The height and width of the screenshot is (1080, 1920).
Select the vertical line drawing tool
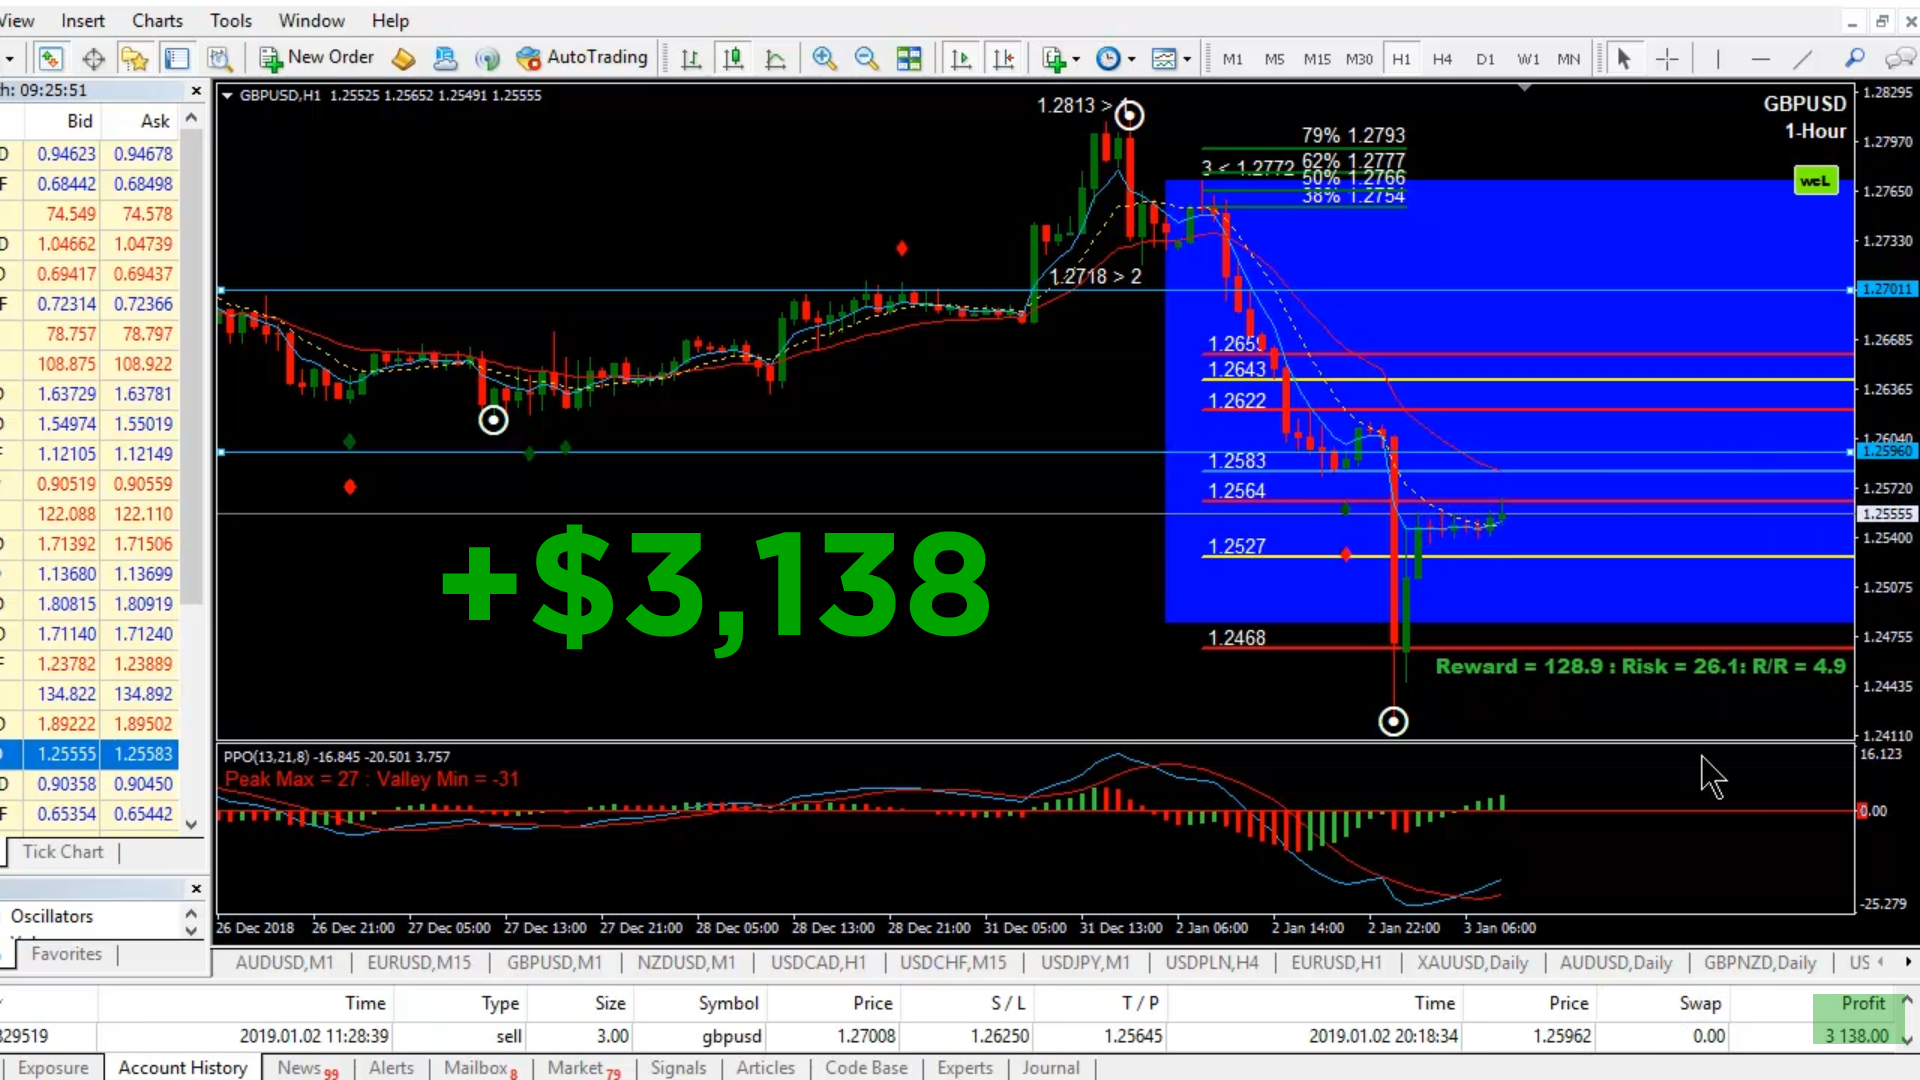click(x=1718, y=59)
